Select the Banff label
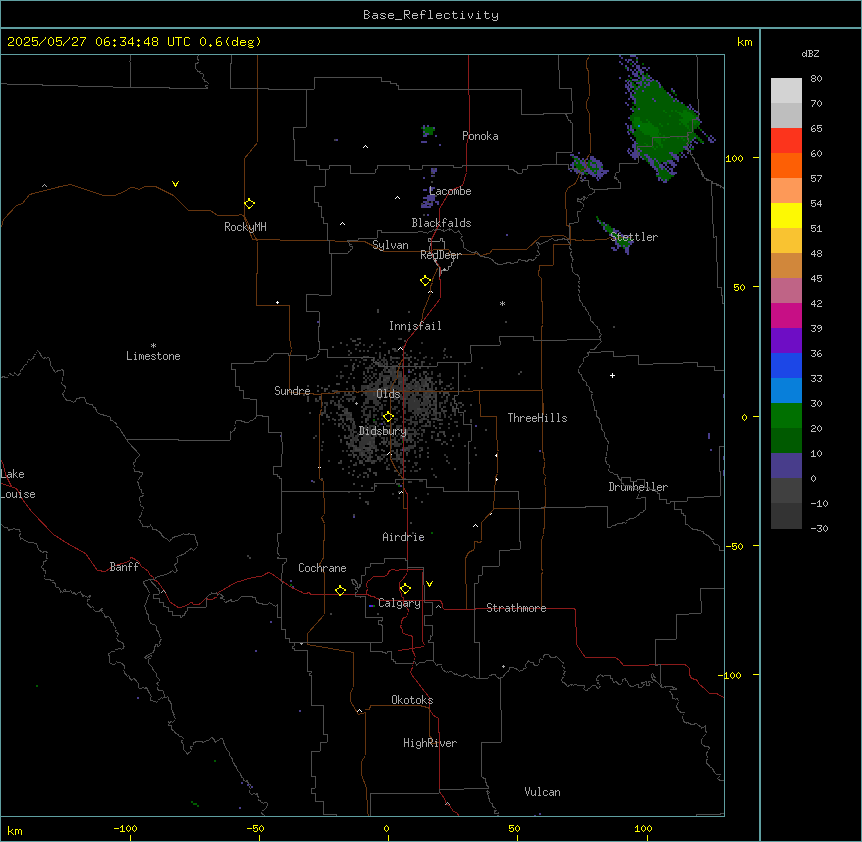 point(124,567)
